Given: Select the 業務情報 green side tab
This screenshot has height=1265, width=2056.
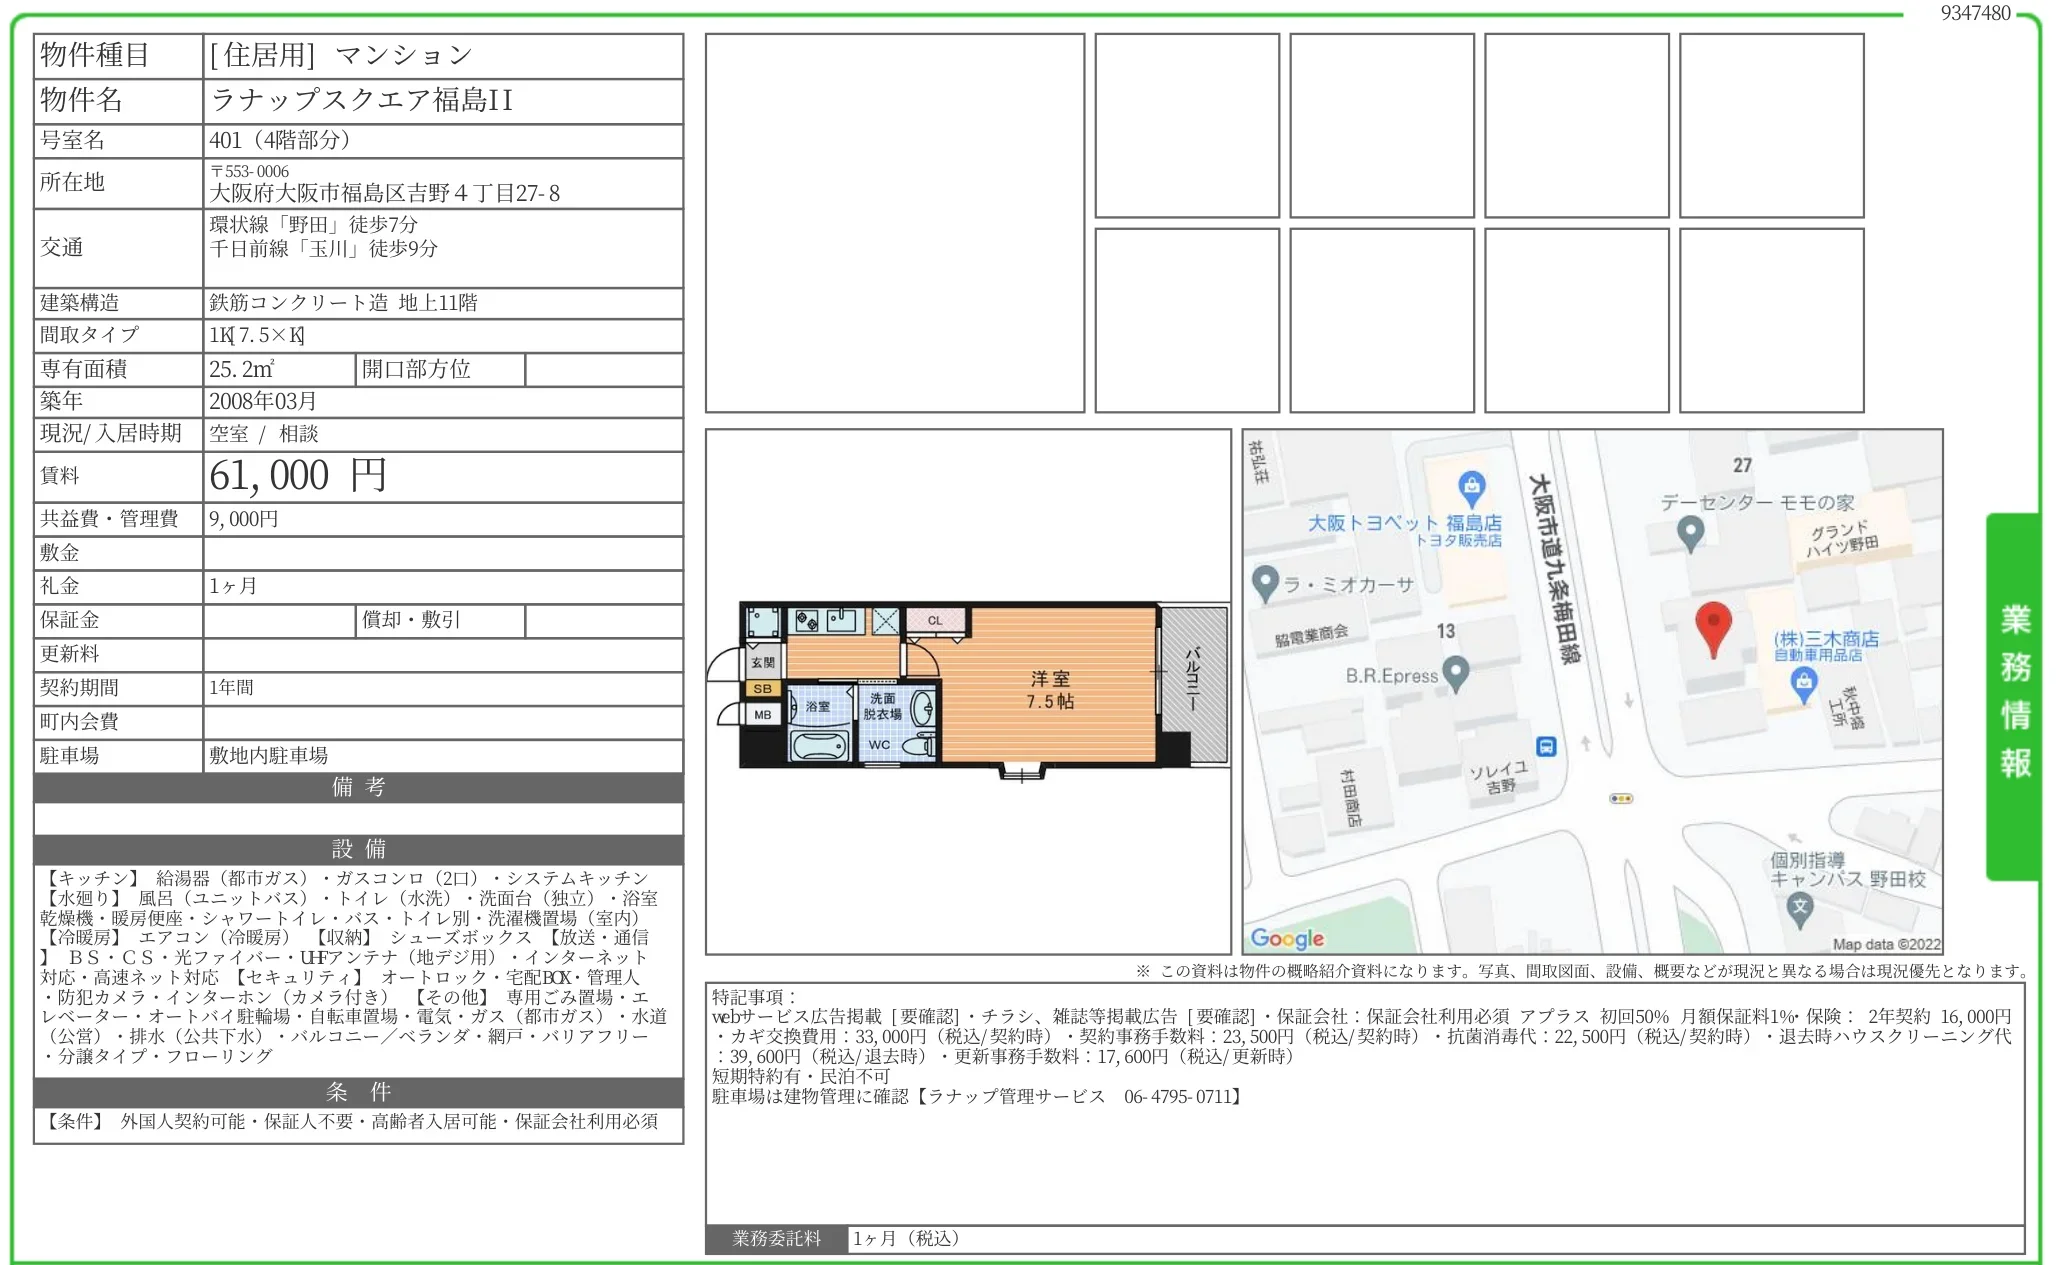Looking at the screenshot, I should (x=2013, y=695).
